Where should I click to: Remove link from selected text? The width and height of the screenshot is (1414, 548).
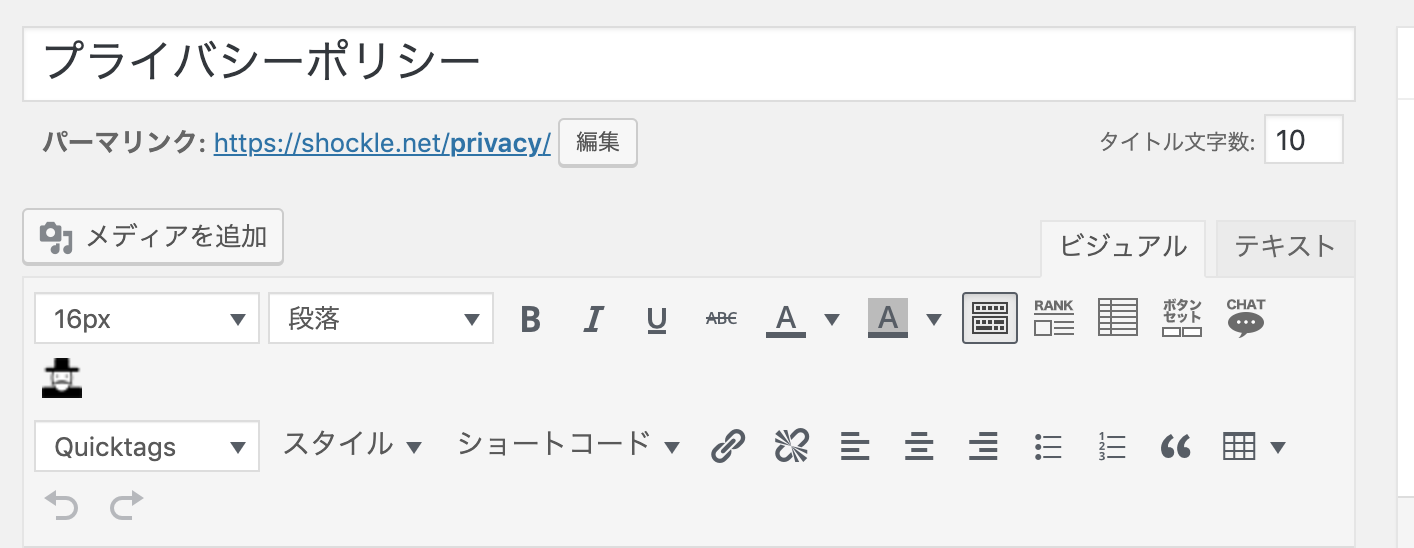tap(792, 446)
